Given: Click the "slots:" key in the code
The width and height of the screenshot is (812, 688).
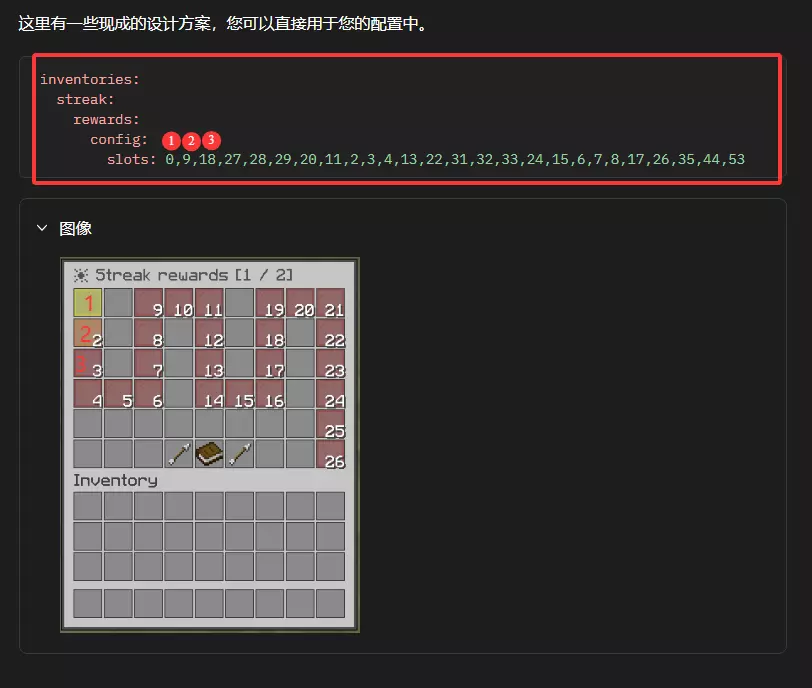Looking at the screenshot, I should click(x=131, y=159).
